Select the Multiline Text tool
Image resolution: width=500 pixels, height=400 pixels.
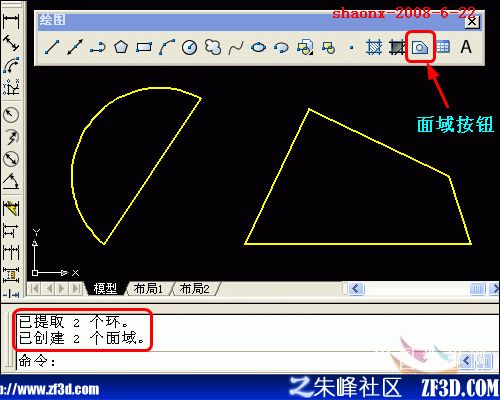(466, 47)
